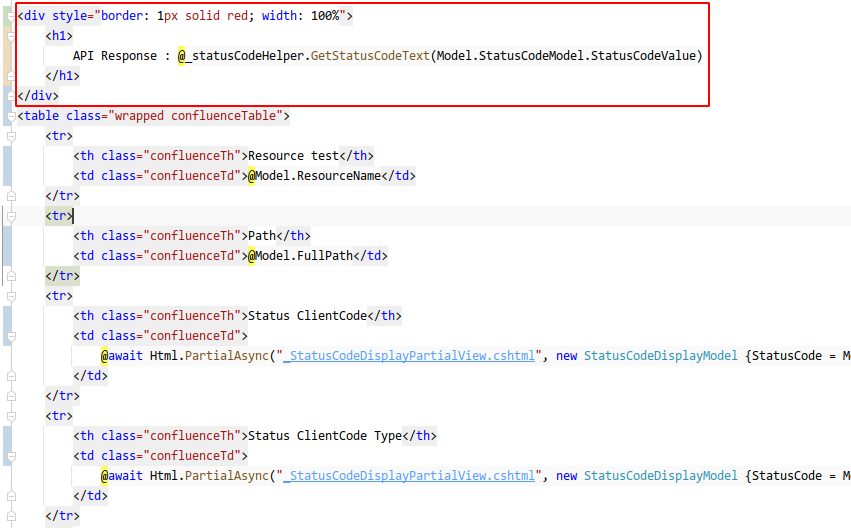This screenshot has width=851, height=528.
Task: Collapse the opening h1 tag fold marker
Action: pos(11,36)
